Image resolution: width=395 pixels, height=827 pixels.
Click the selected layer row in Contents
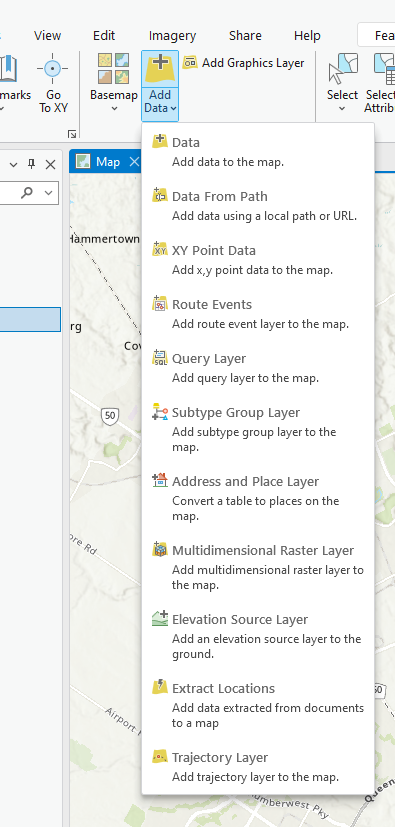[30, 320]
